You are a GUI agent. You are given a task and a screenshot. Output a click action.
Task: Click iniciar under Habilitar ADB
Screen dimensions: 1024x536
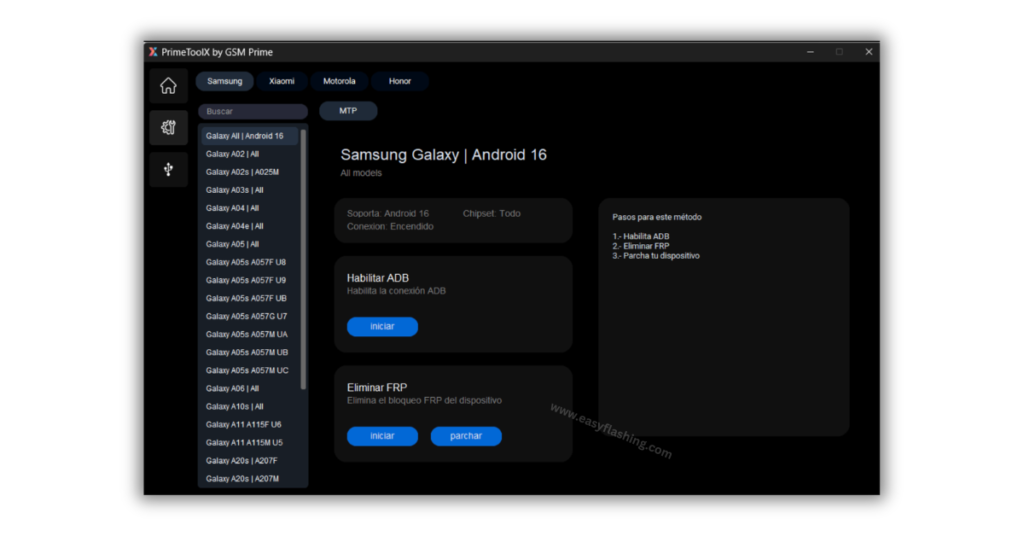coord(382,326)
